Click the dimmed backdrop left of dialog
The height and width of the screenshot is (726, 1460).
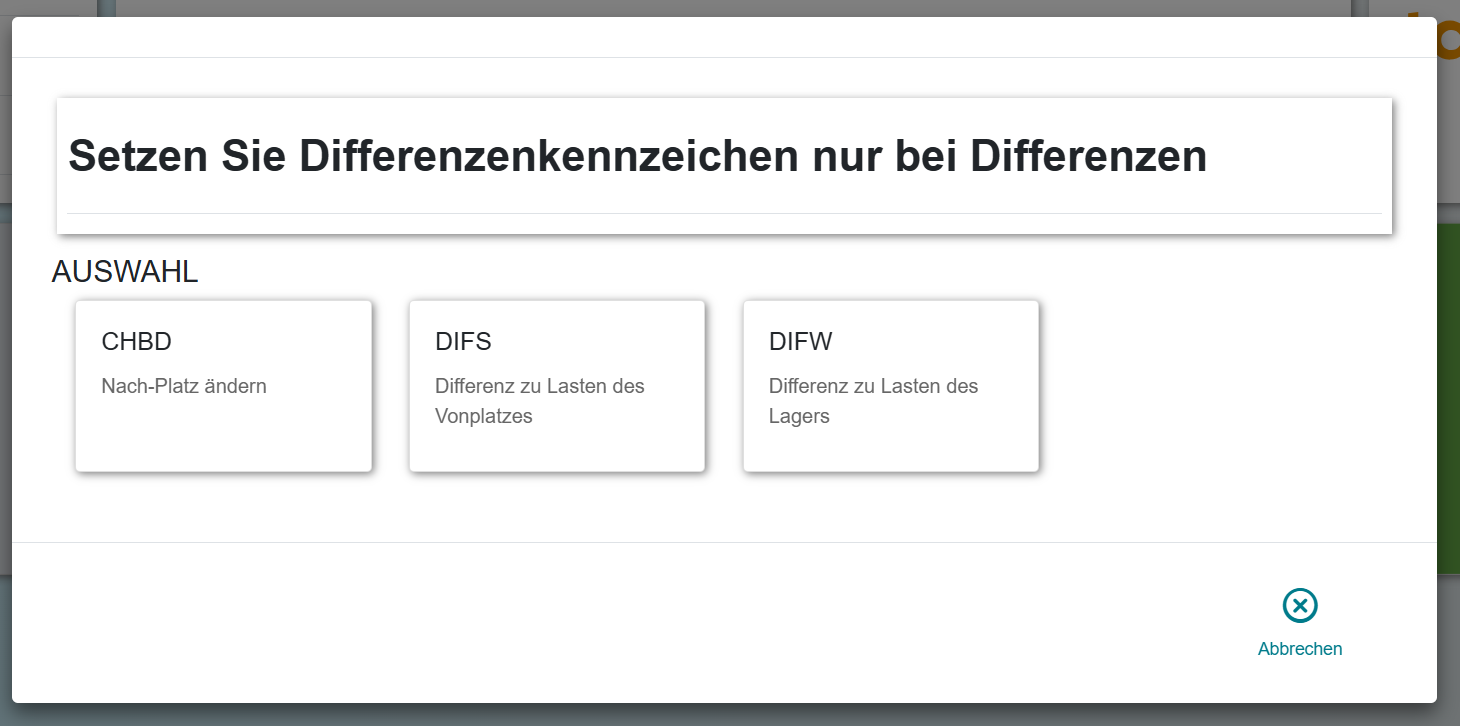[x=5, y=400]
